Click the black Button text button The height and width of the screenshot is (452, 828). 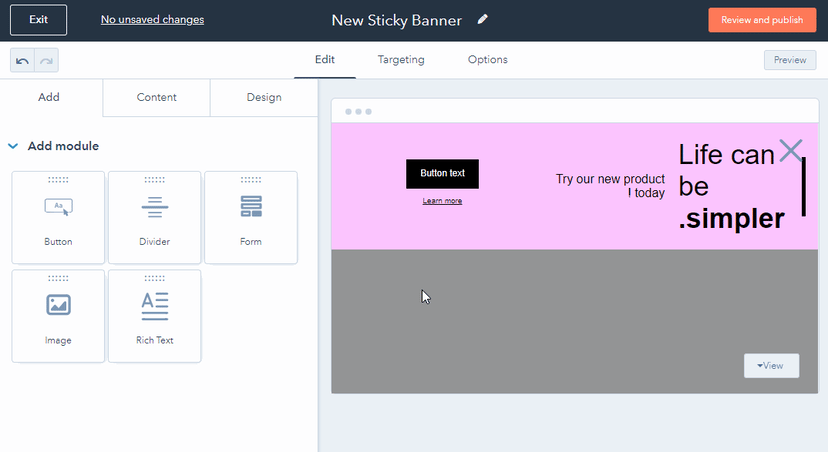[443, 174]
